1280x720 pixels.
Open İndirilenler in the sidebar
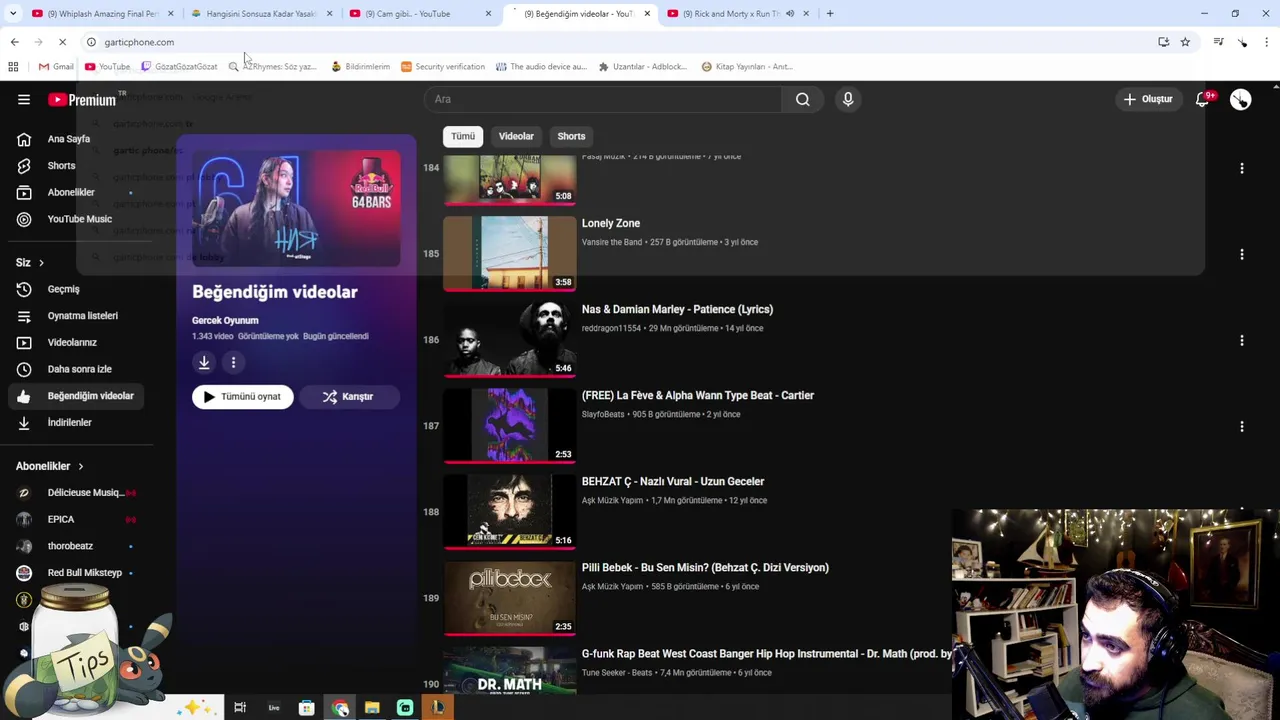pyautogui.click(x=76, y=423)
